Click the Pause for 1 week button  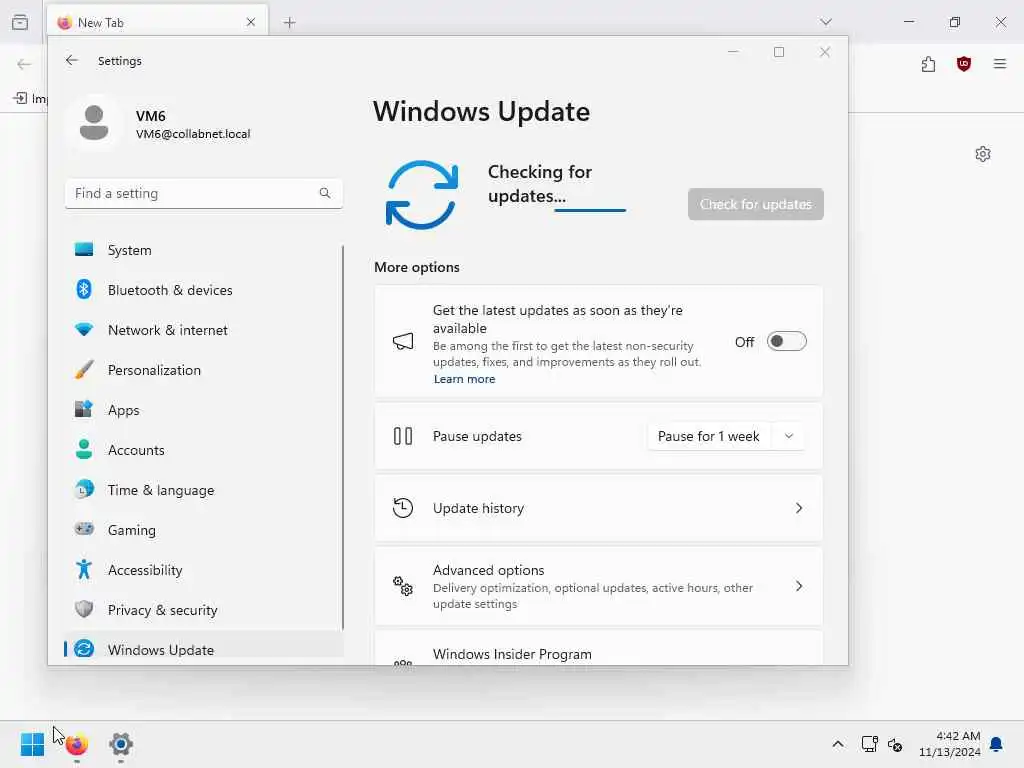coord(709,436)
